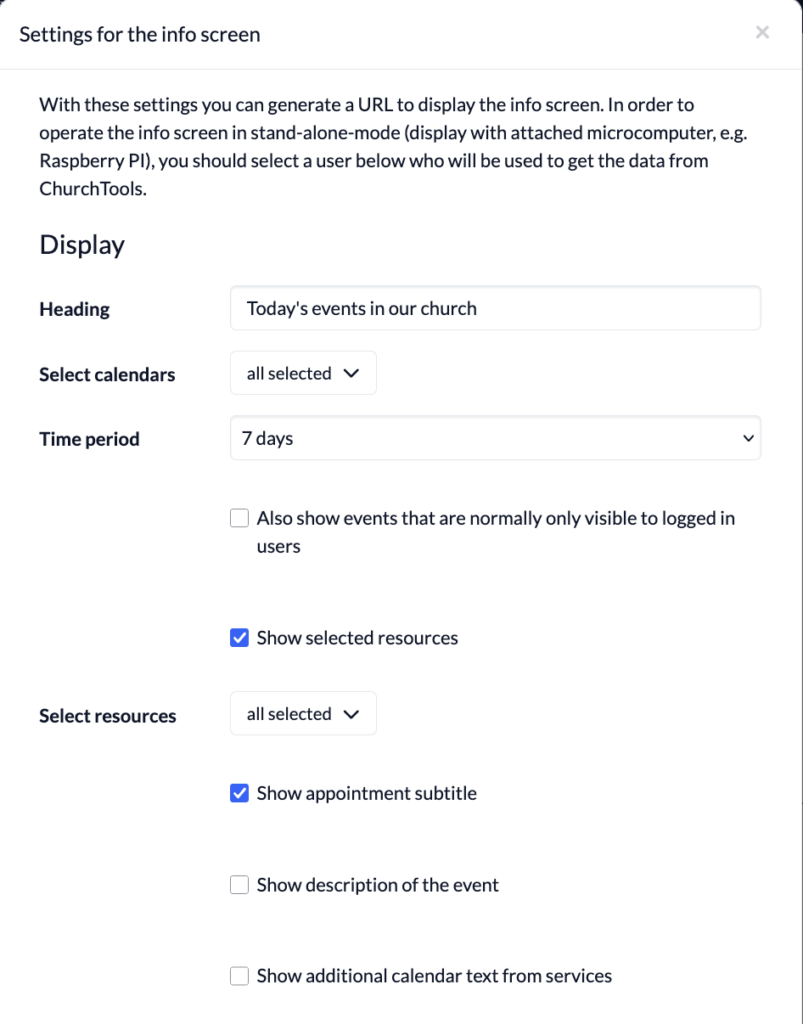This screenshot has width=803, height=1024.
Task: Open the Time period 7 days dropdown
Action: tap(495, 439)
